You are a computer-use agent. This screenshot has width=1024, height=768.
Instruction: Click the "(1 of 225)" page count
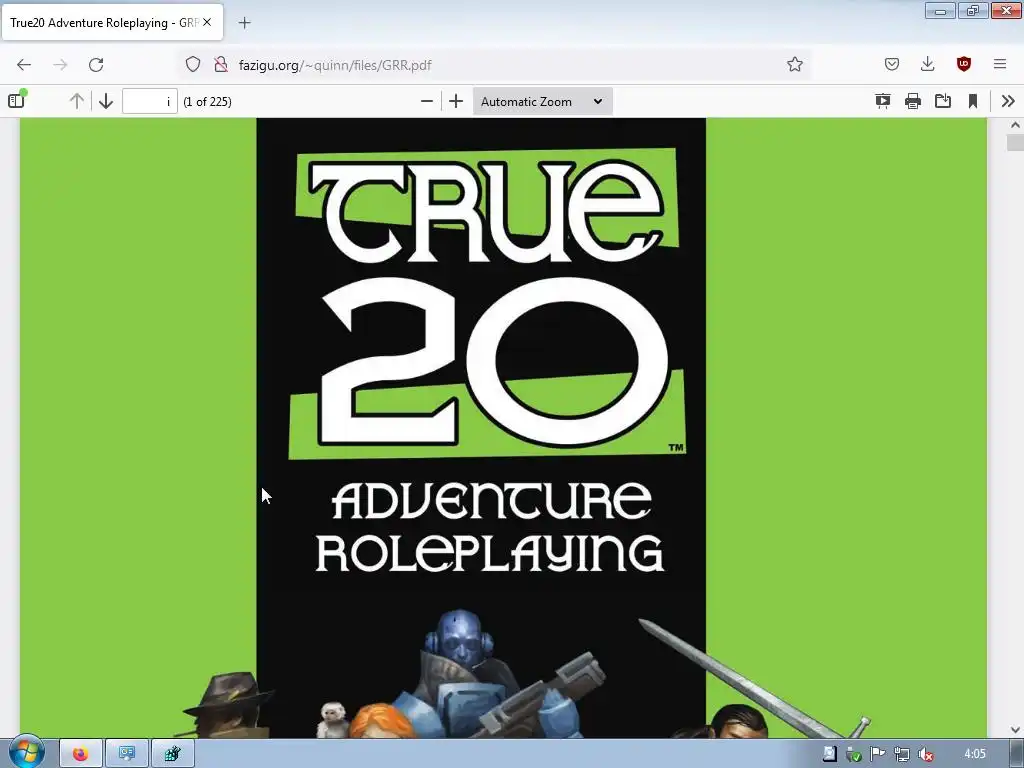pyautogui.click(x=207, y=102)
